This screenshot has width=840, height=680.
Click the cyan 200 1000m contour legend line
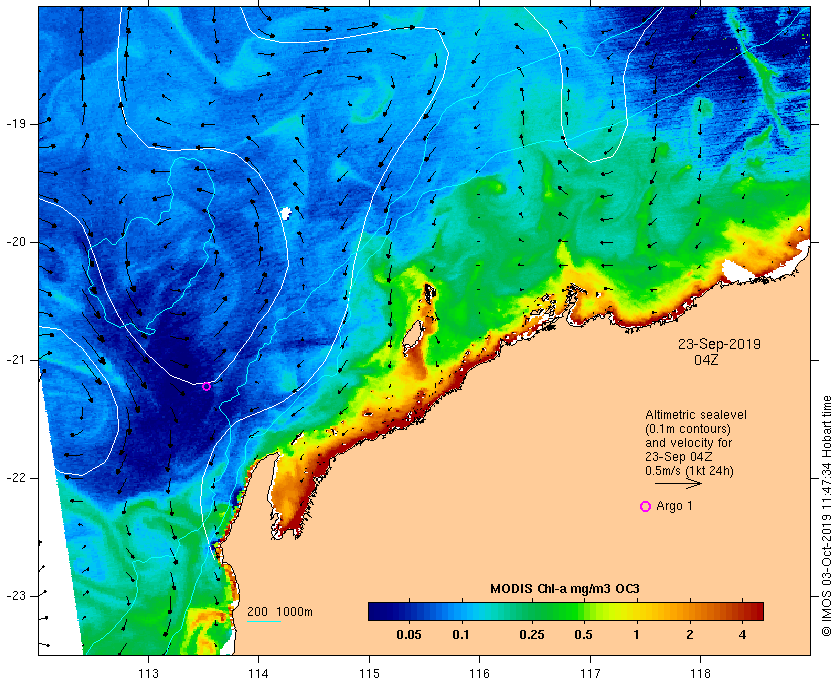[x=264, y=622]
